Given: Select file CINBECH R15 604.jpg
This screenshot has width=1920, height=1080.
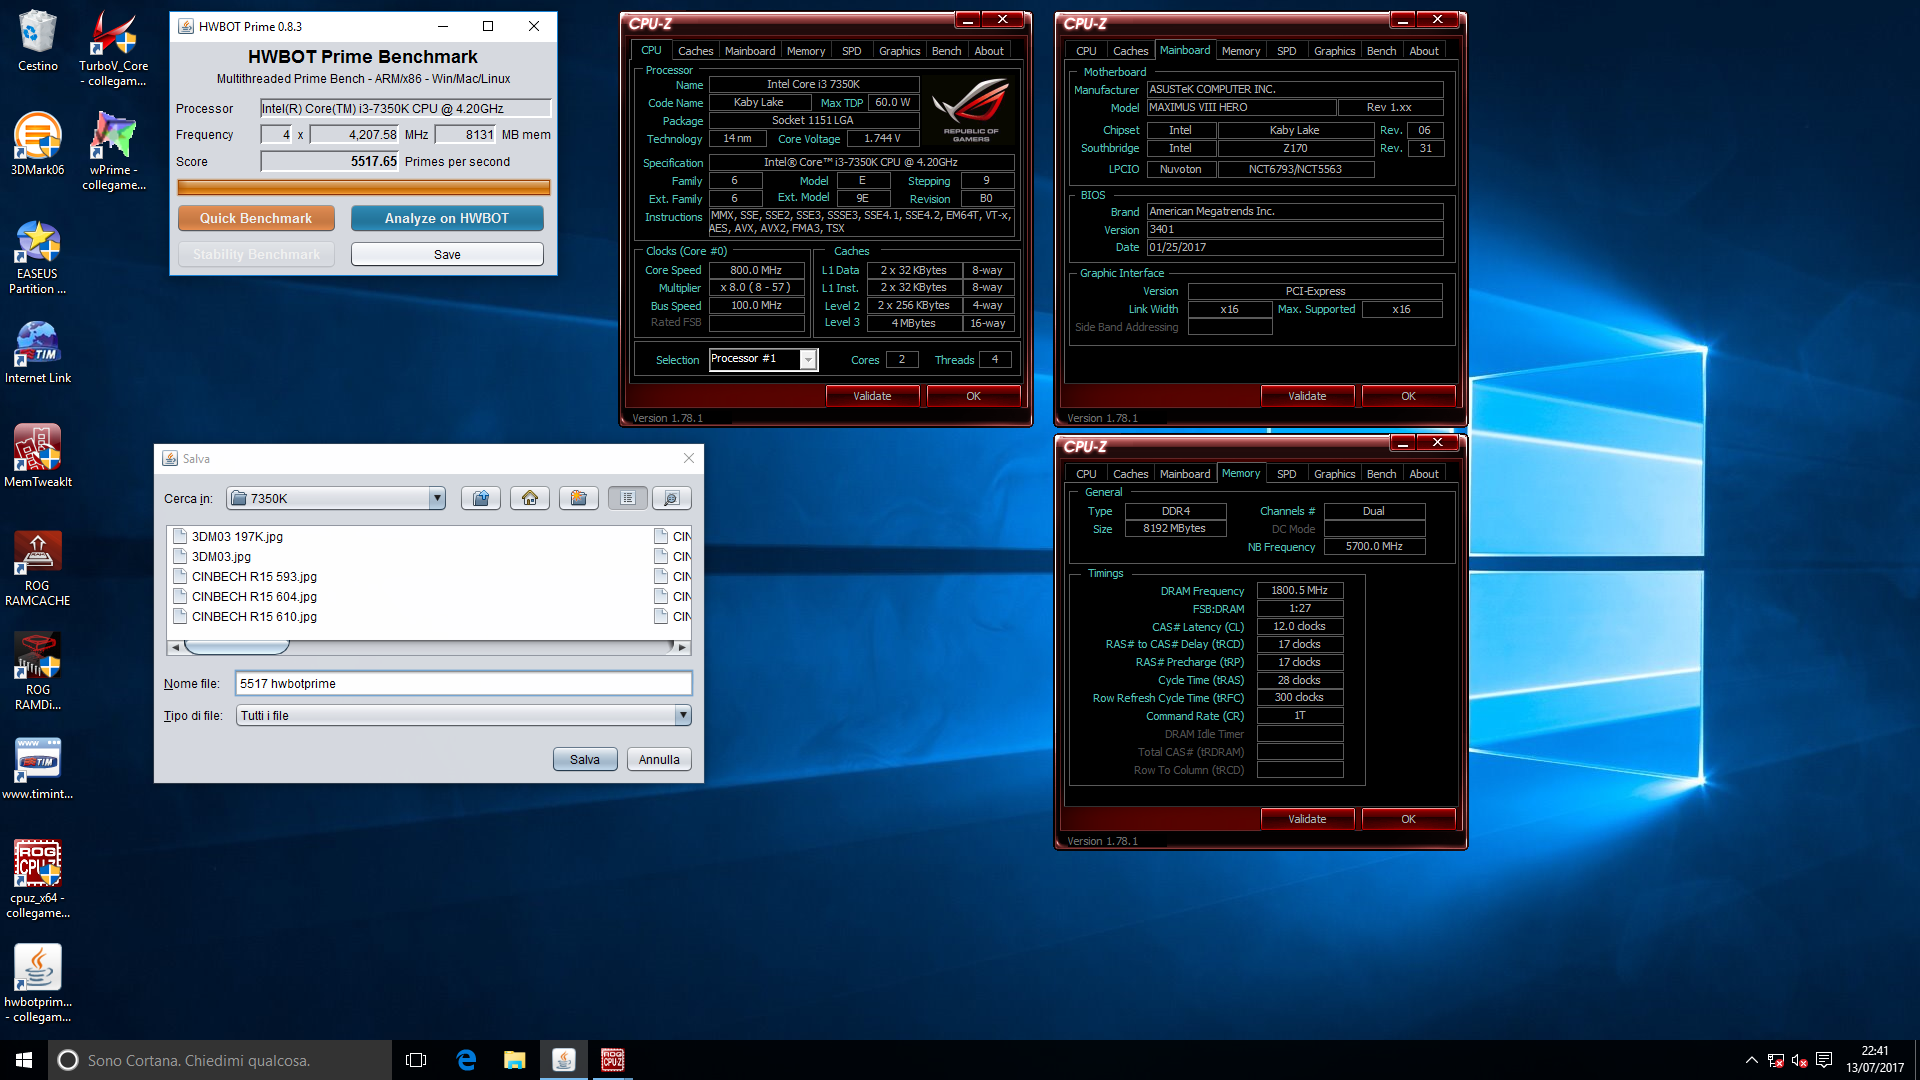Looking at the screenshot, I should 254,597.
